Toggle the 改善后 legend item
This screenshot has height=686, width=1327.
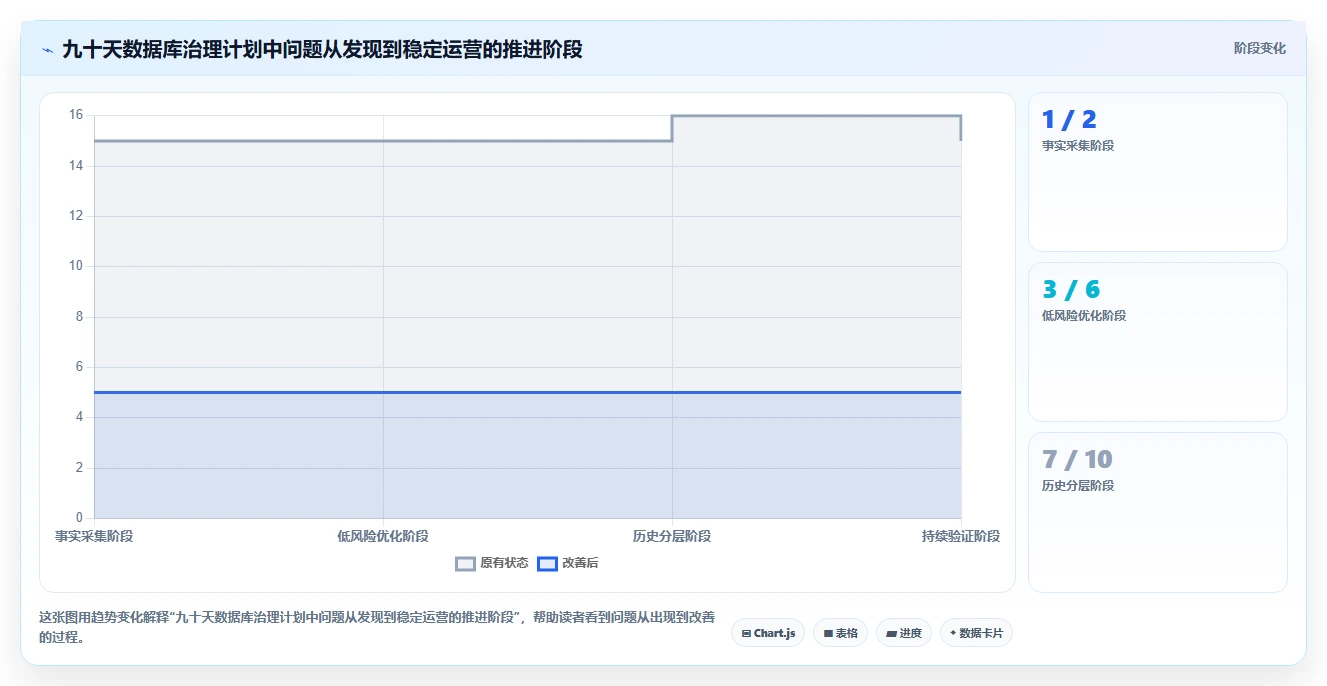tap(568, 563)
